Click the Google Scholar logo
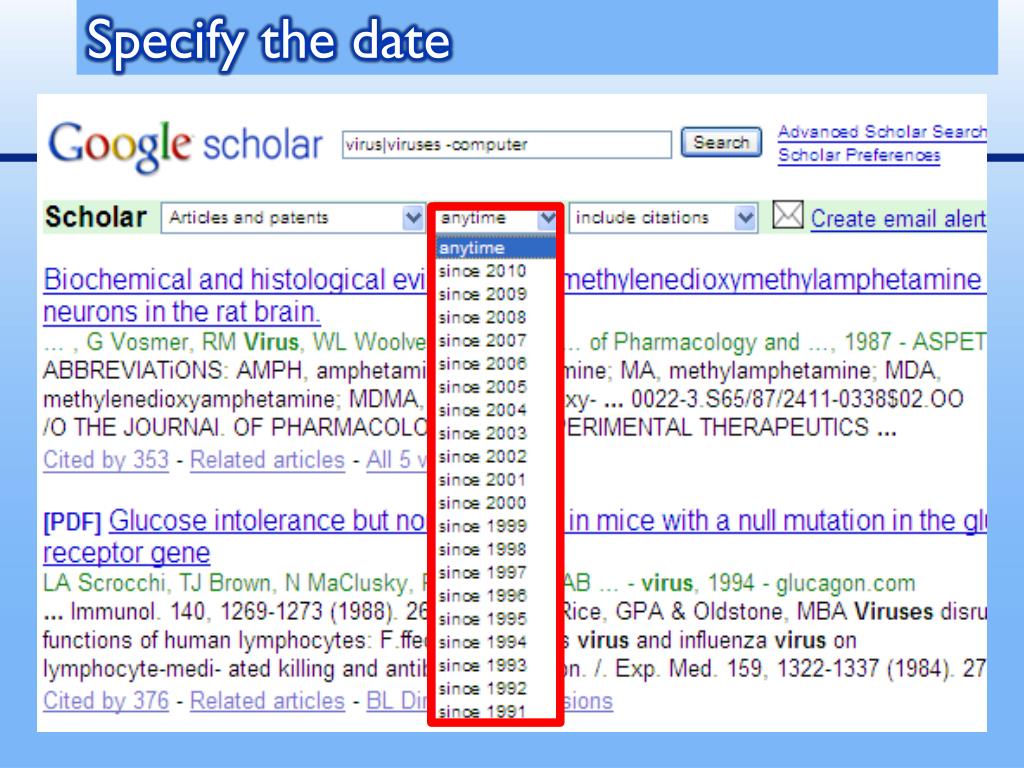The height and width of the screenshot is (768, 1024). (x=185, y=146)
